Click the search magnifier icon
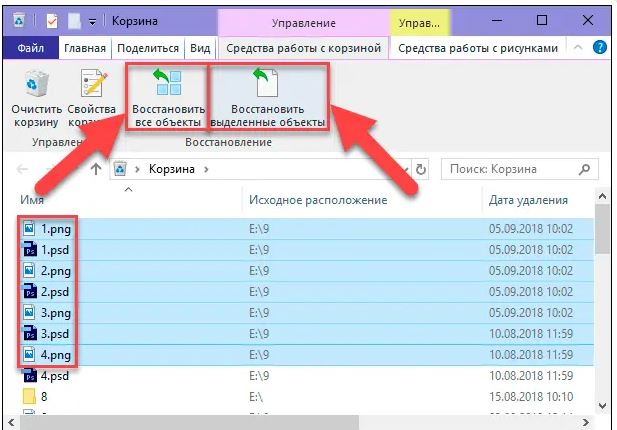 pos(584,169)
